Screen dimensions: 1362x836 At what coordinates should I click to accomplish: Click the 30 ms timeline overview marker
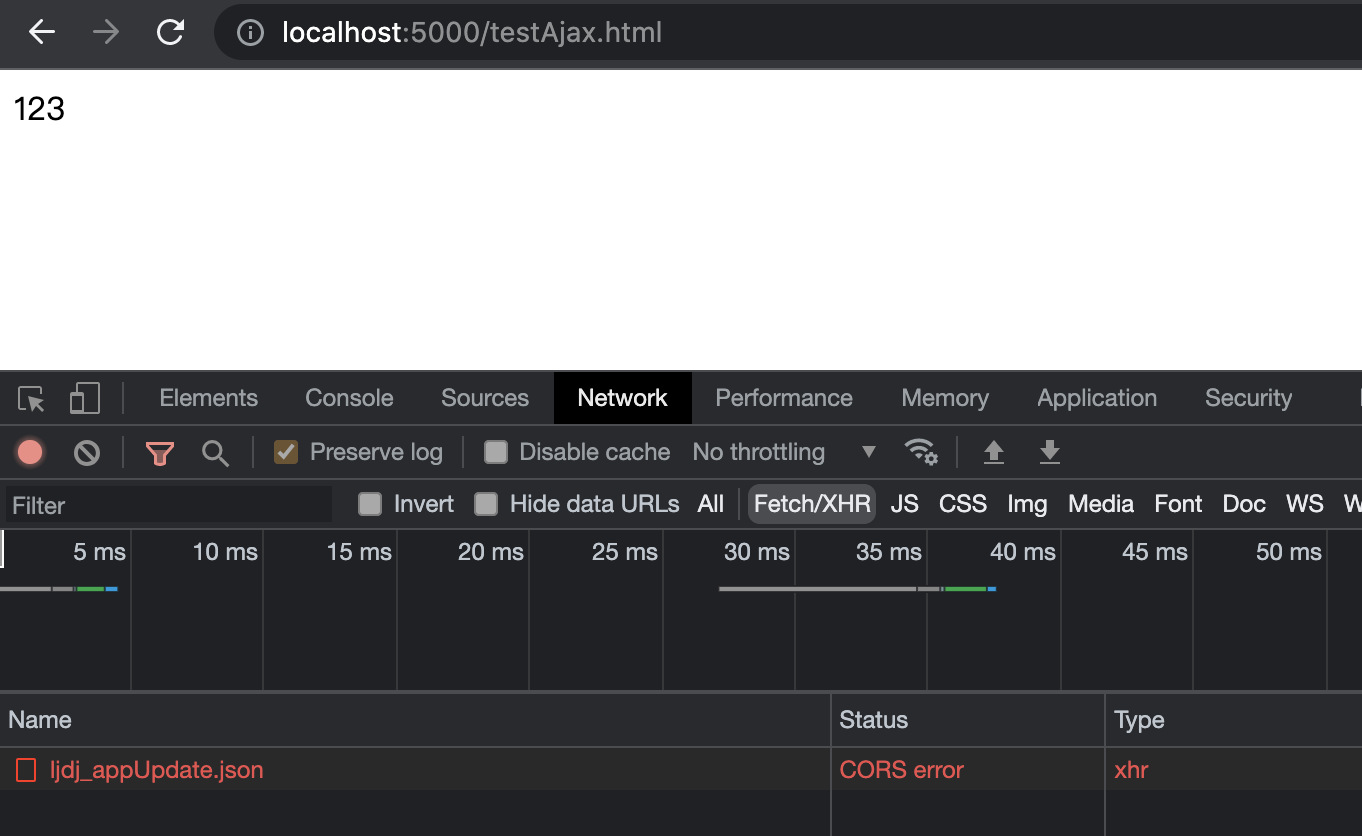click(756, 552)
